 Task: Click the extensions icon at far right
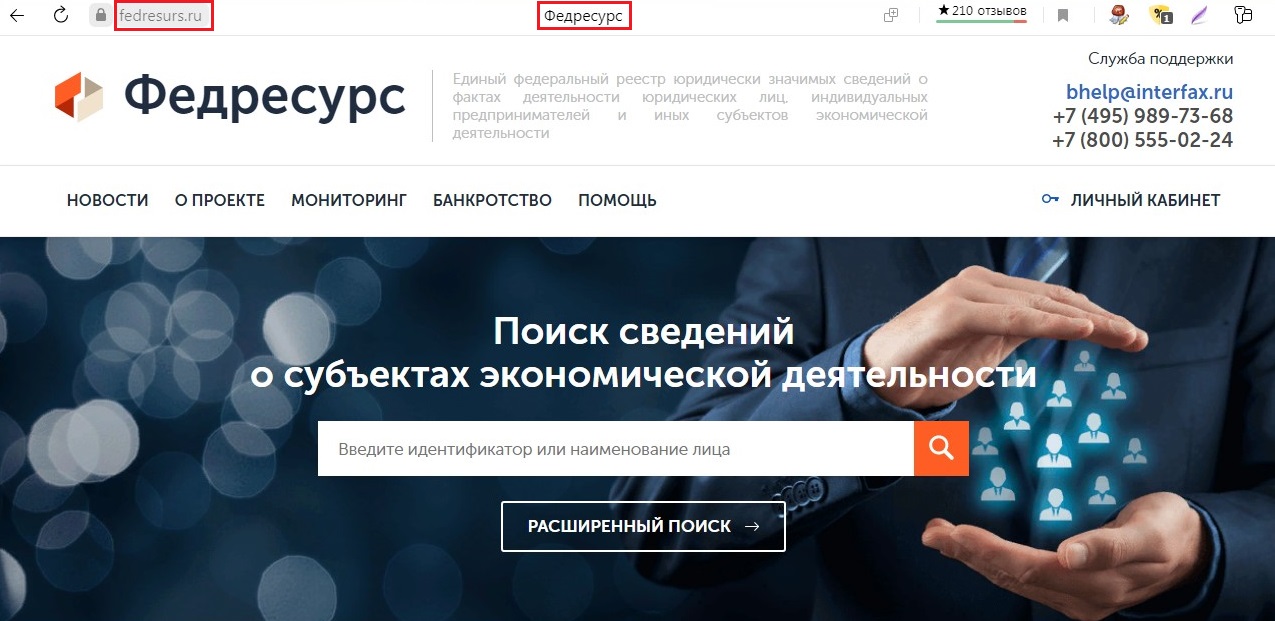[1243, 15]
